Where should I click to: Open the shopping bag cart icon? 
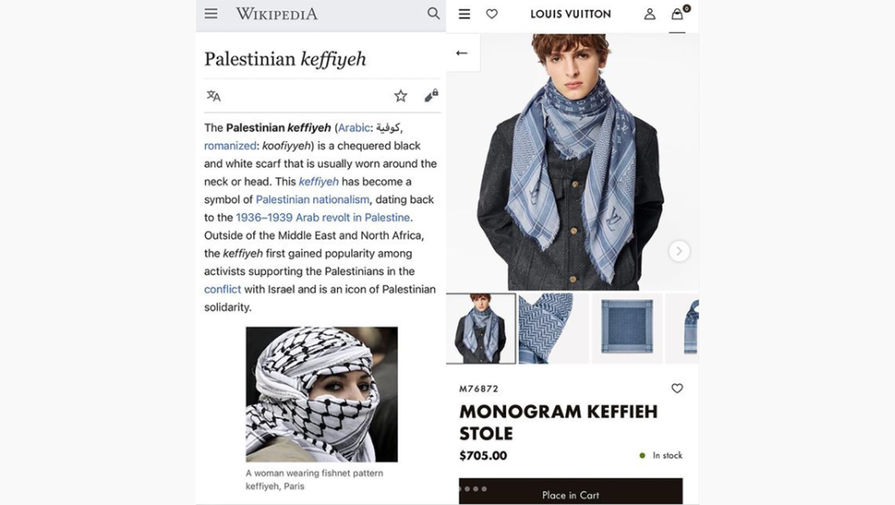point(679,13)
